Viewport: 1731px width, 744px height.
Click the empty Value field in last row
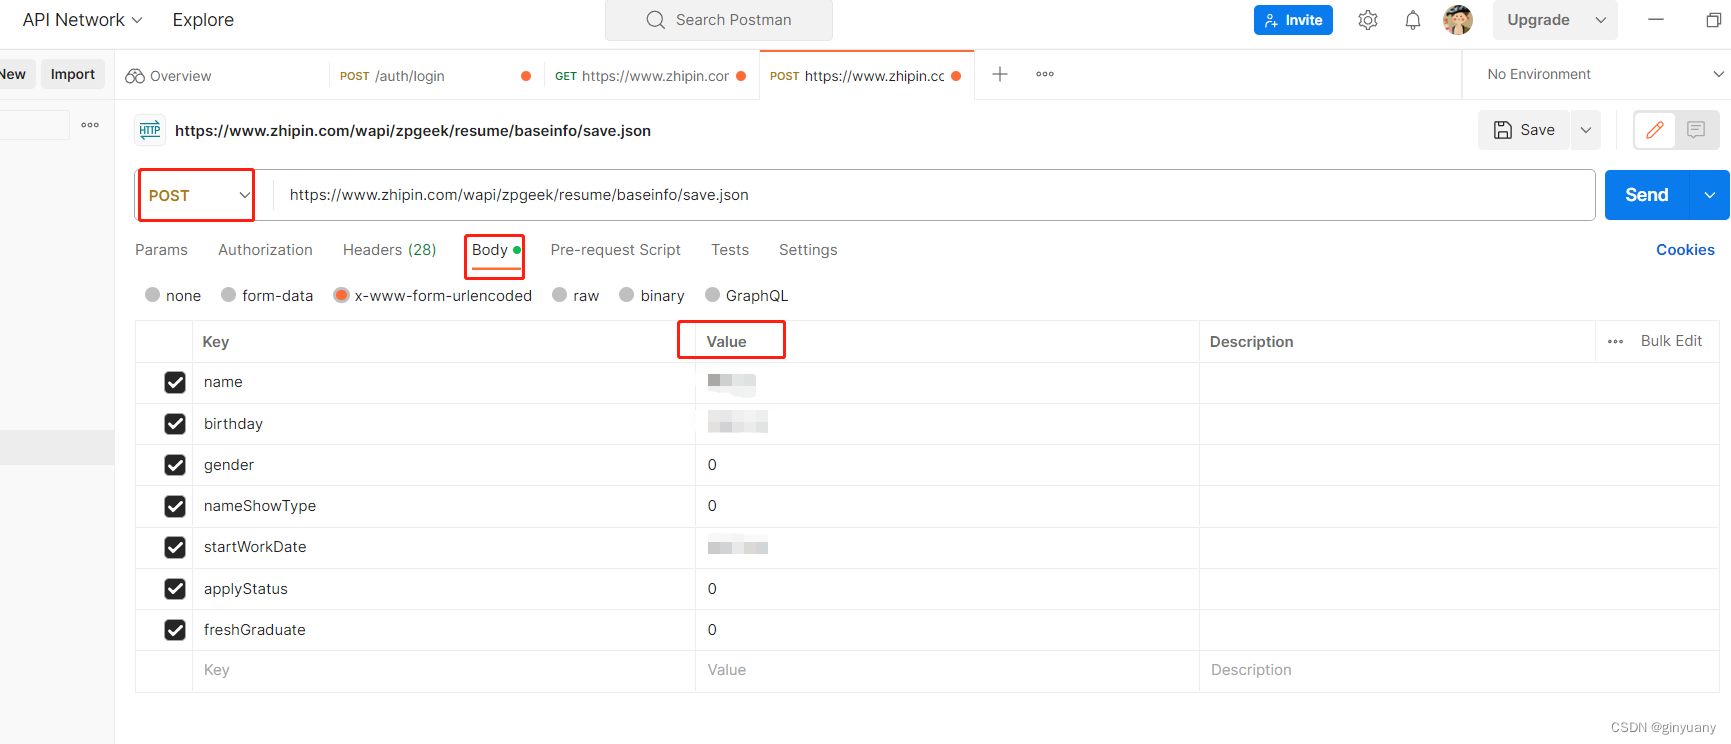coord(947,670)
